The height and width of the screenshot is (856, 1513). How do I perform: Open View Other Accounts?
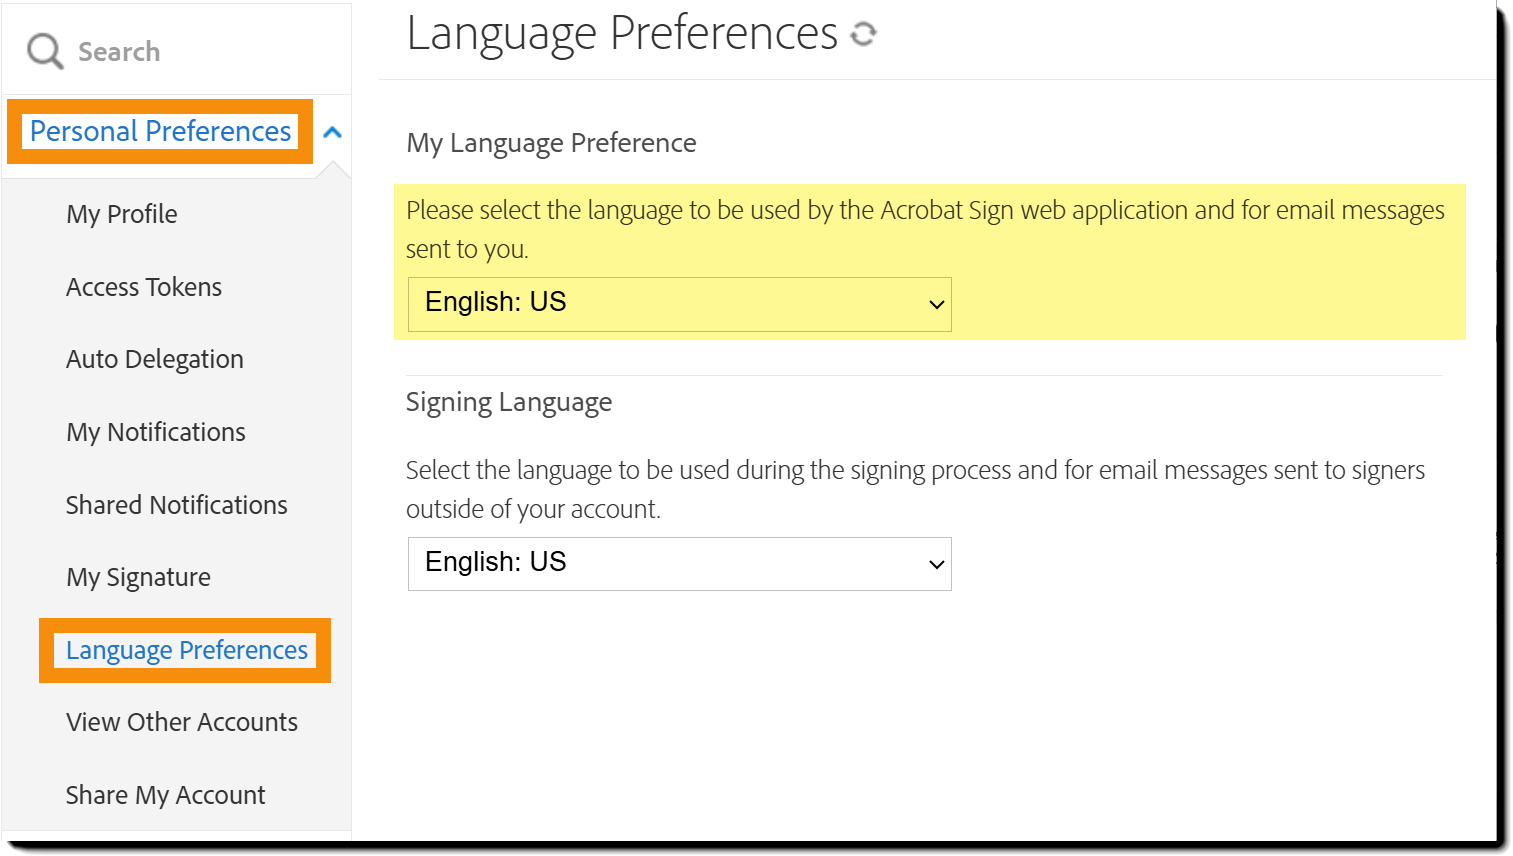[182, 722]
